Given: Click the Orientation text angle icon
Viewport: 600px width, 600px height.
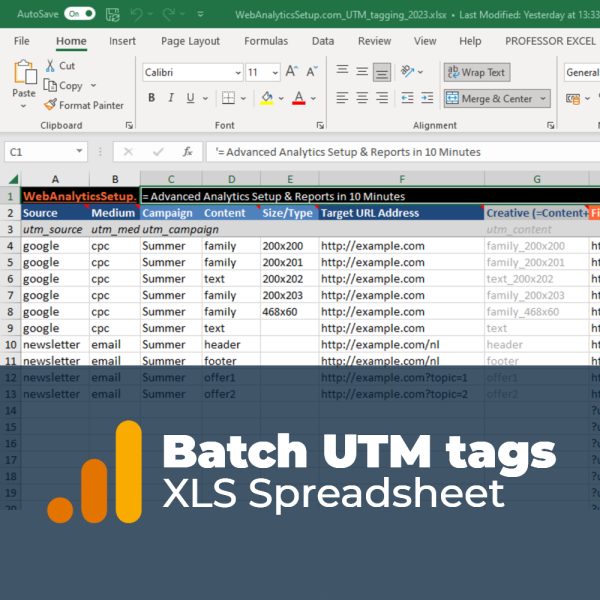Looking at the screenshot, I should (x=408, y=72).
